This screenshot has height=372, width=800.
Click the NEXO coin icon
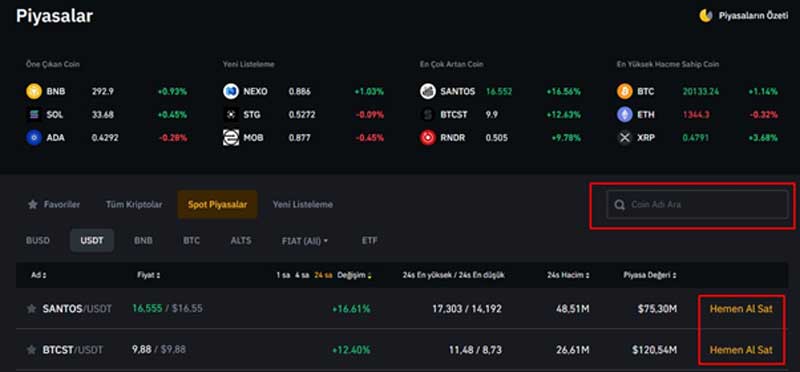[231, 92]
